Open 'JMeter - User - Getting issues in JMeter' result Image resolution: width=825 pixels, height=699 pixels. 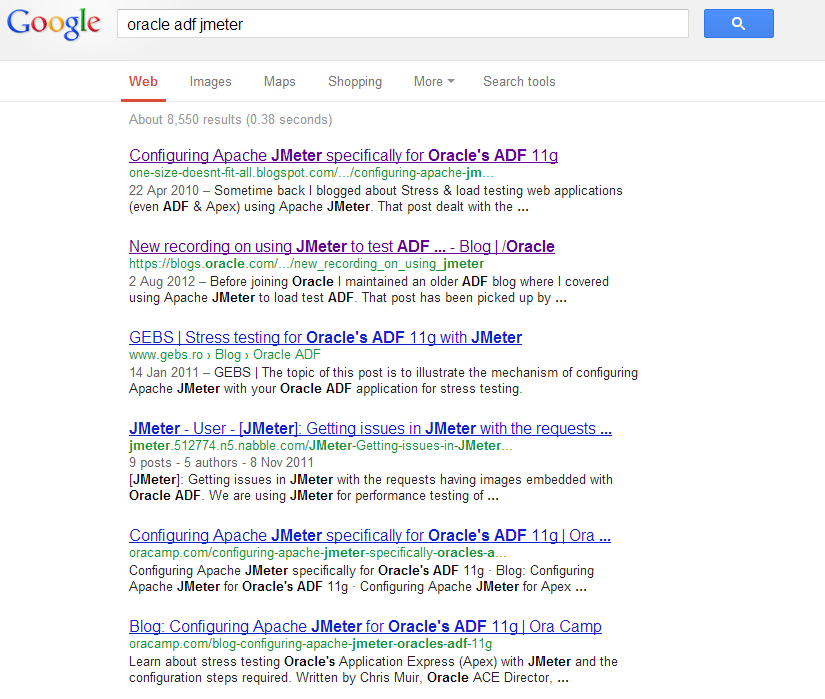370,429
